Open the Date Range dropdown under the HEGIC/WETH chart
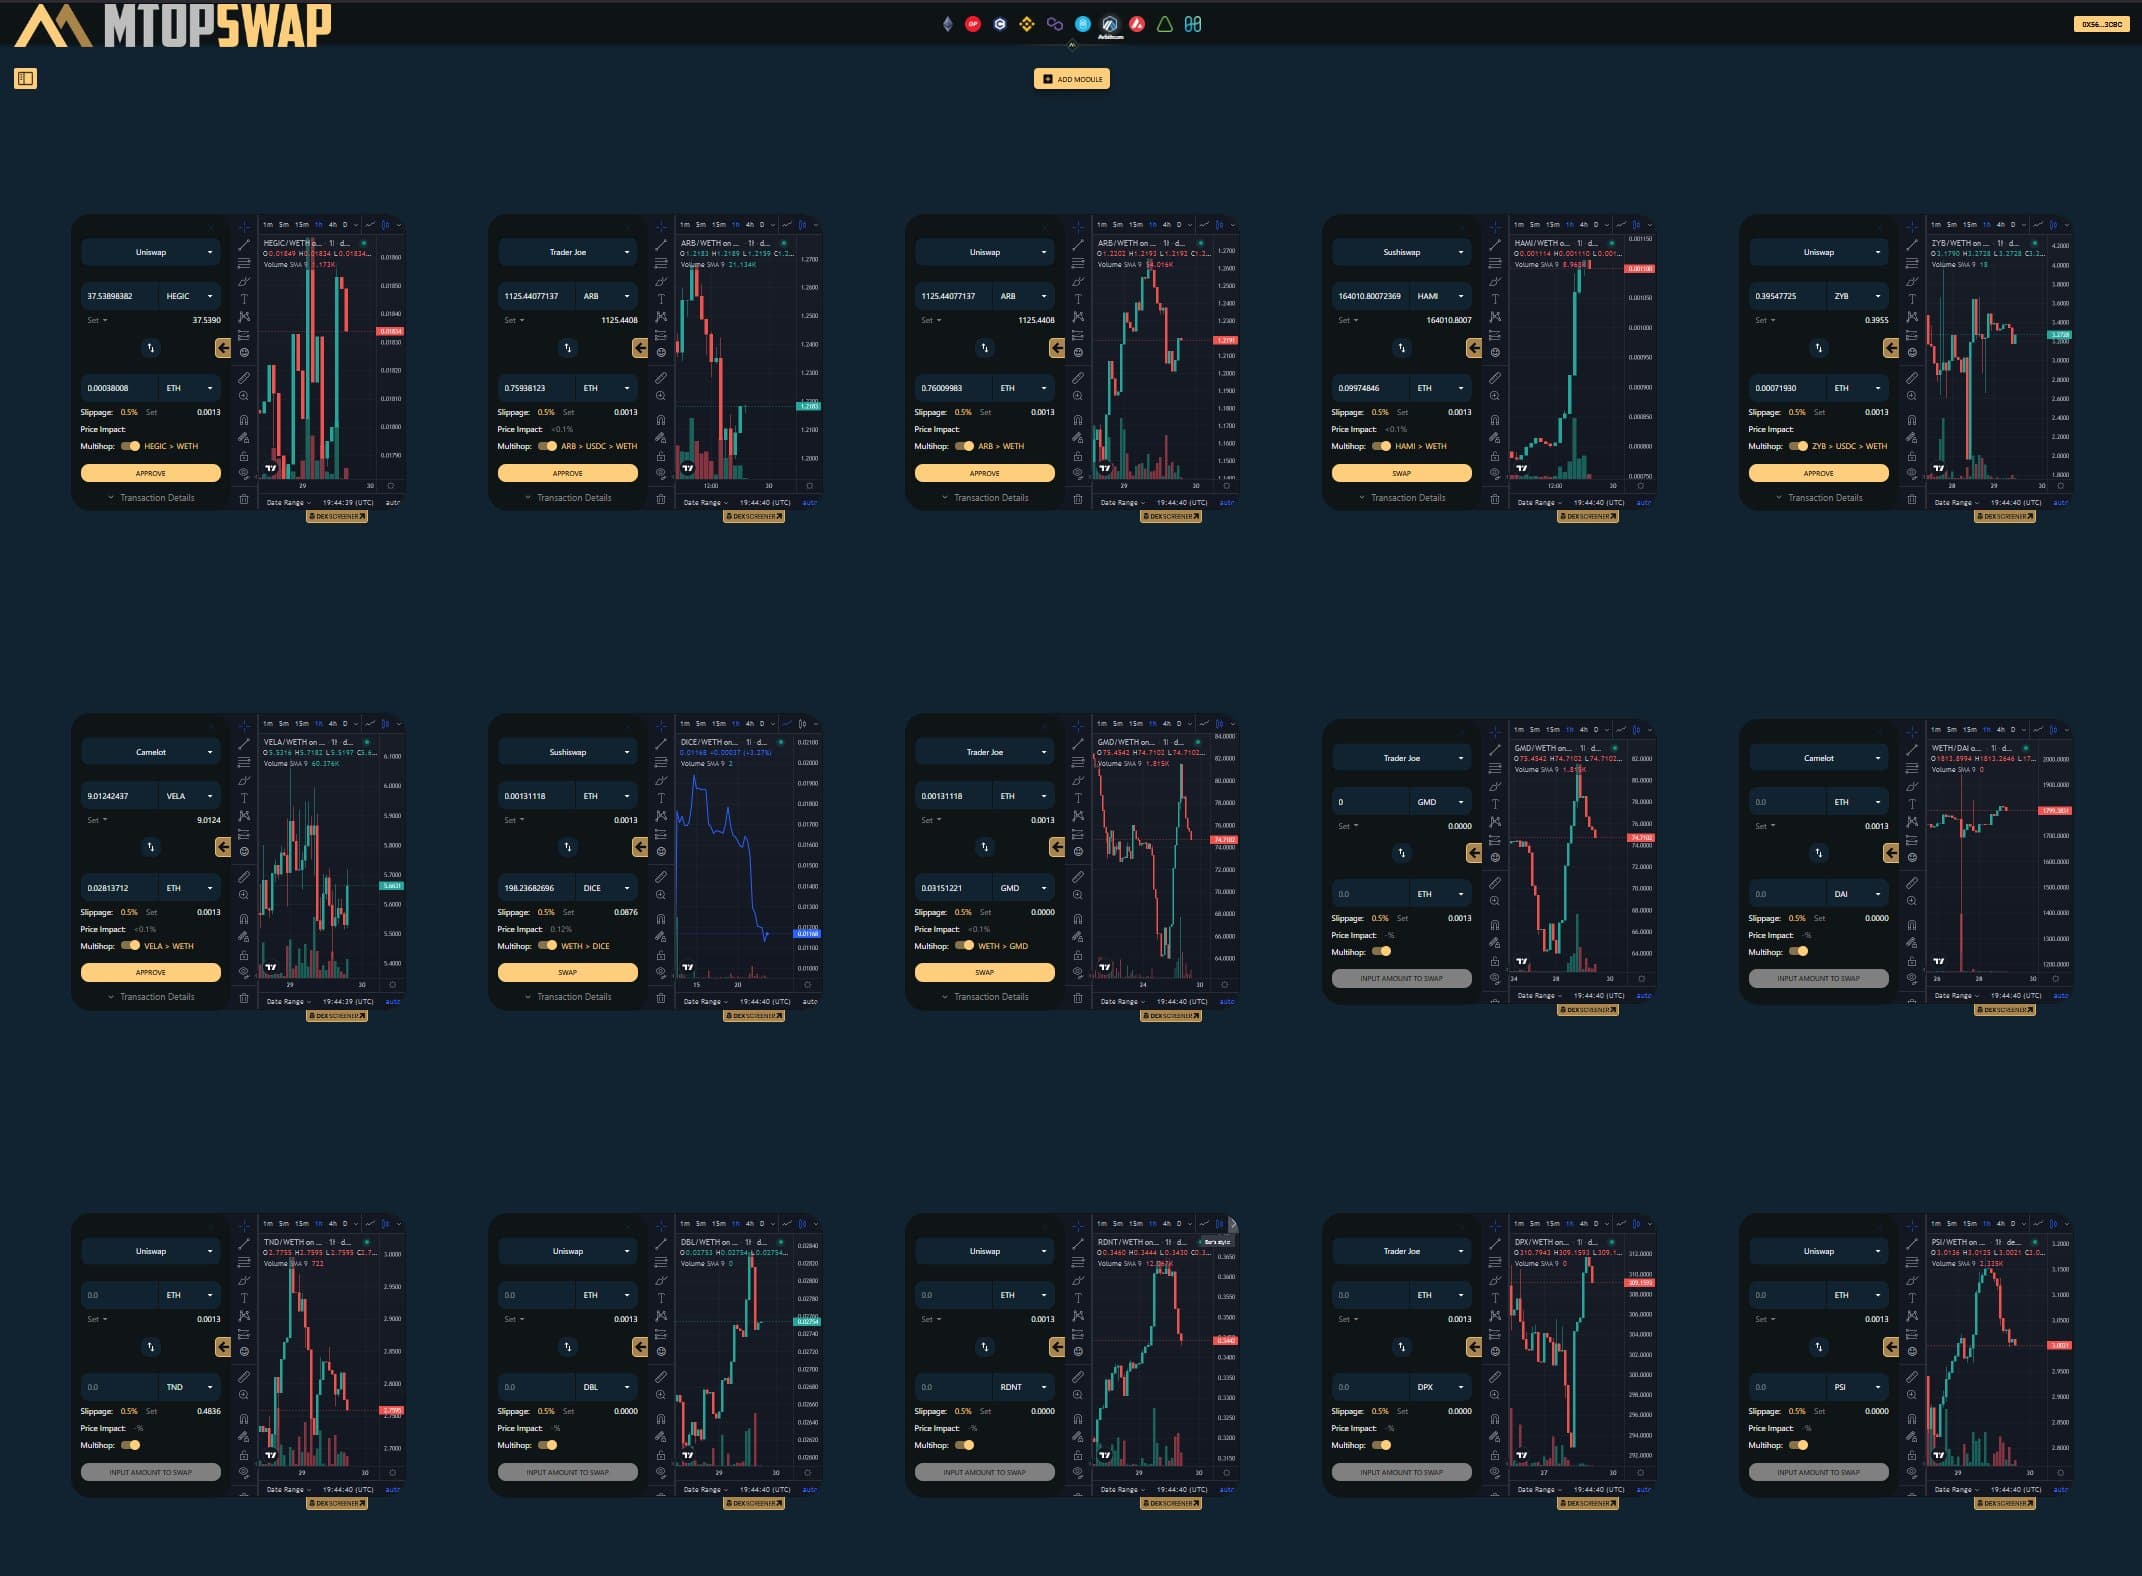The width and height of the screenshot is (2142, 1576). click(x=286, y=501)
